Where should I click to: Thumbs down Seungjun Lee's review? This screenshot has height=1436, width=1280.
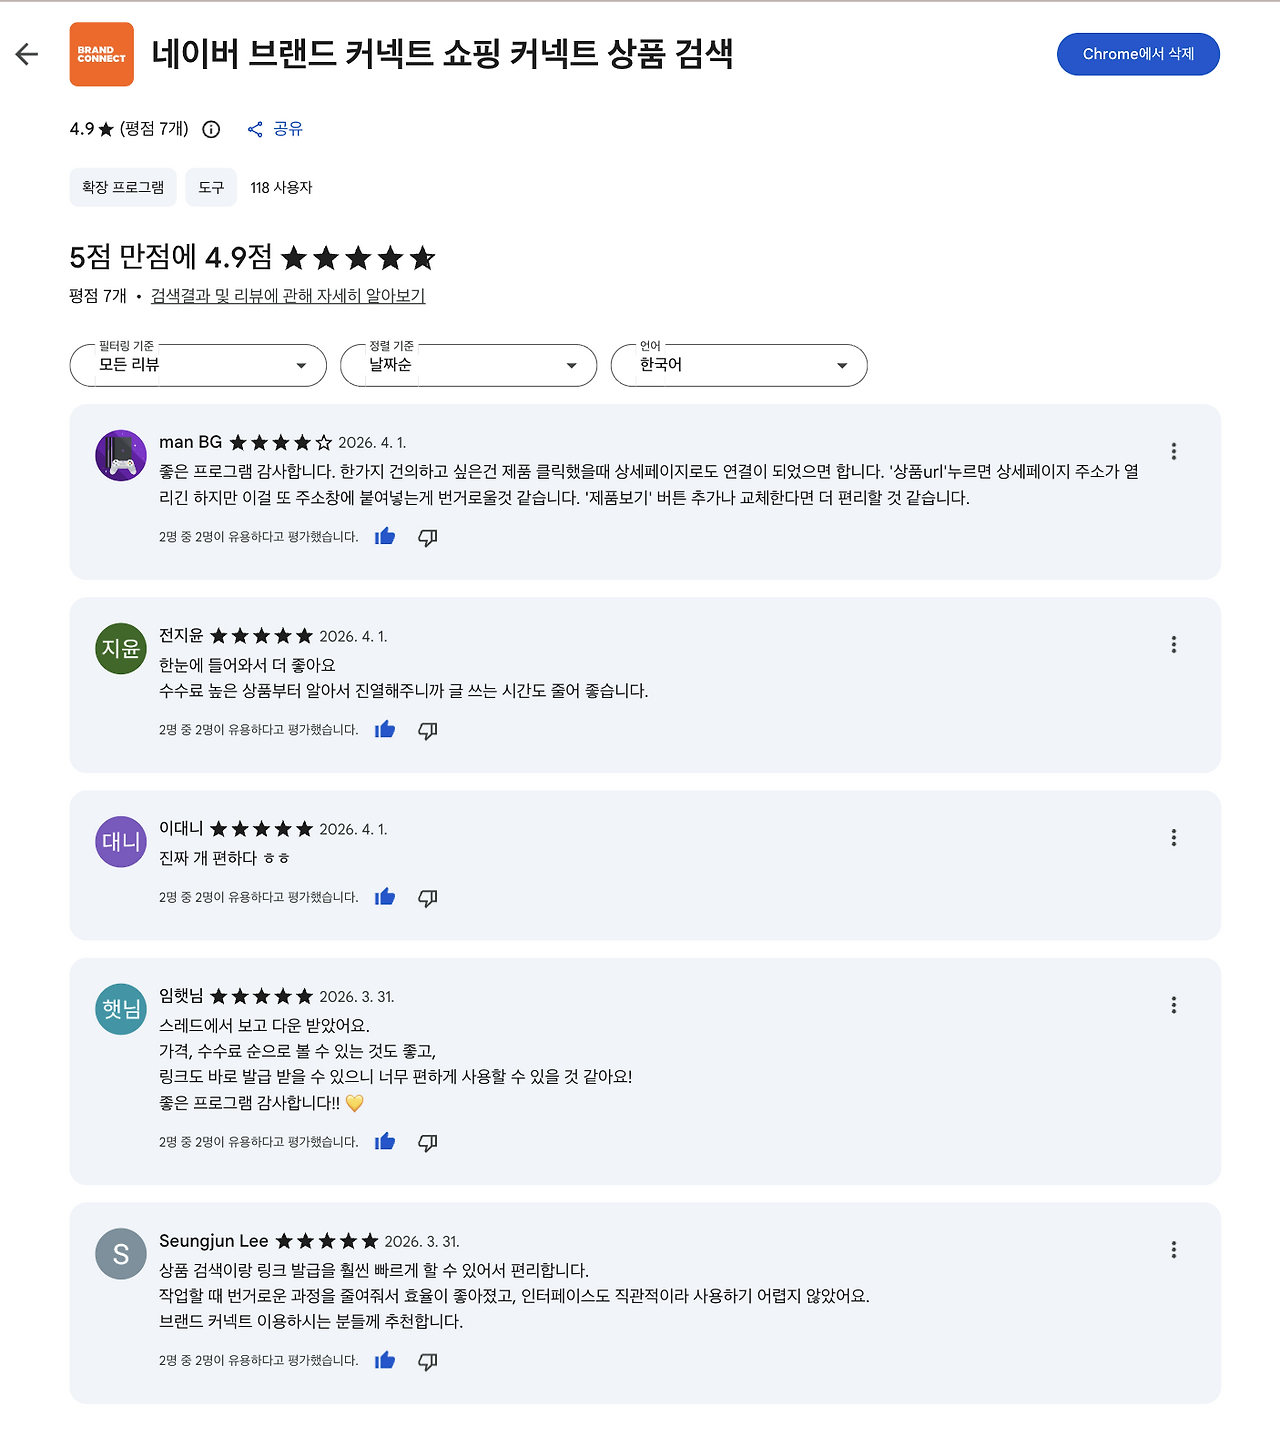(x=427, y=1361)
